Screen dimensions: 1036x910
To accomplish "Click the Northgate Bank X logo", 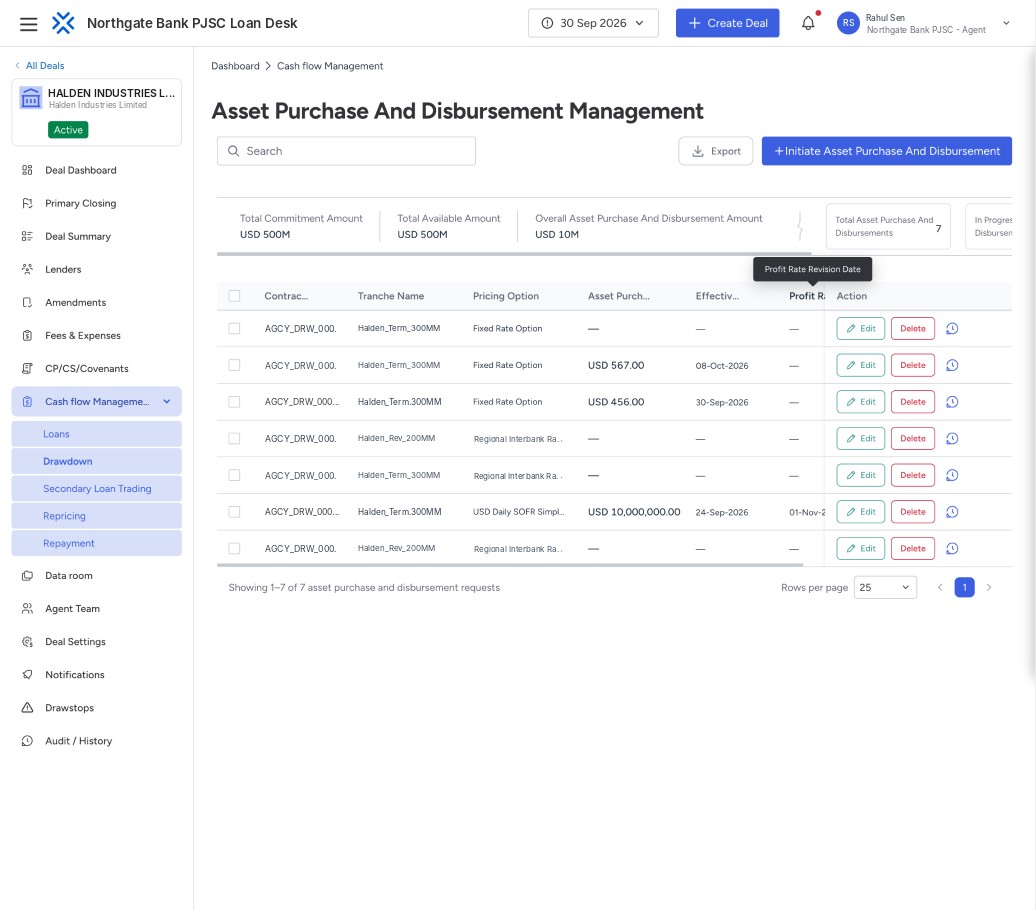I will pyautogui.click(x=63, y=23).
